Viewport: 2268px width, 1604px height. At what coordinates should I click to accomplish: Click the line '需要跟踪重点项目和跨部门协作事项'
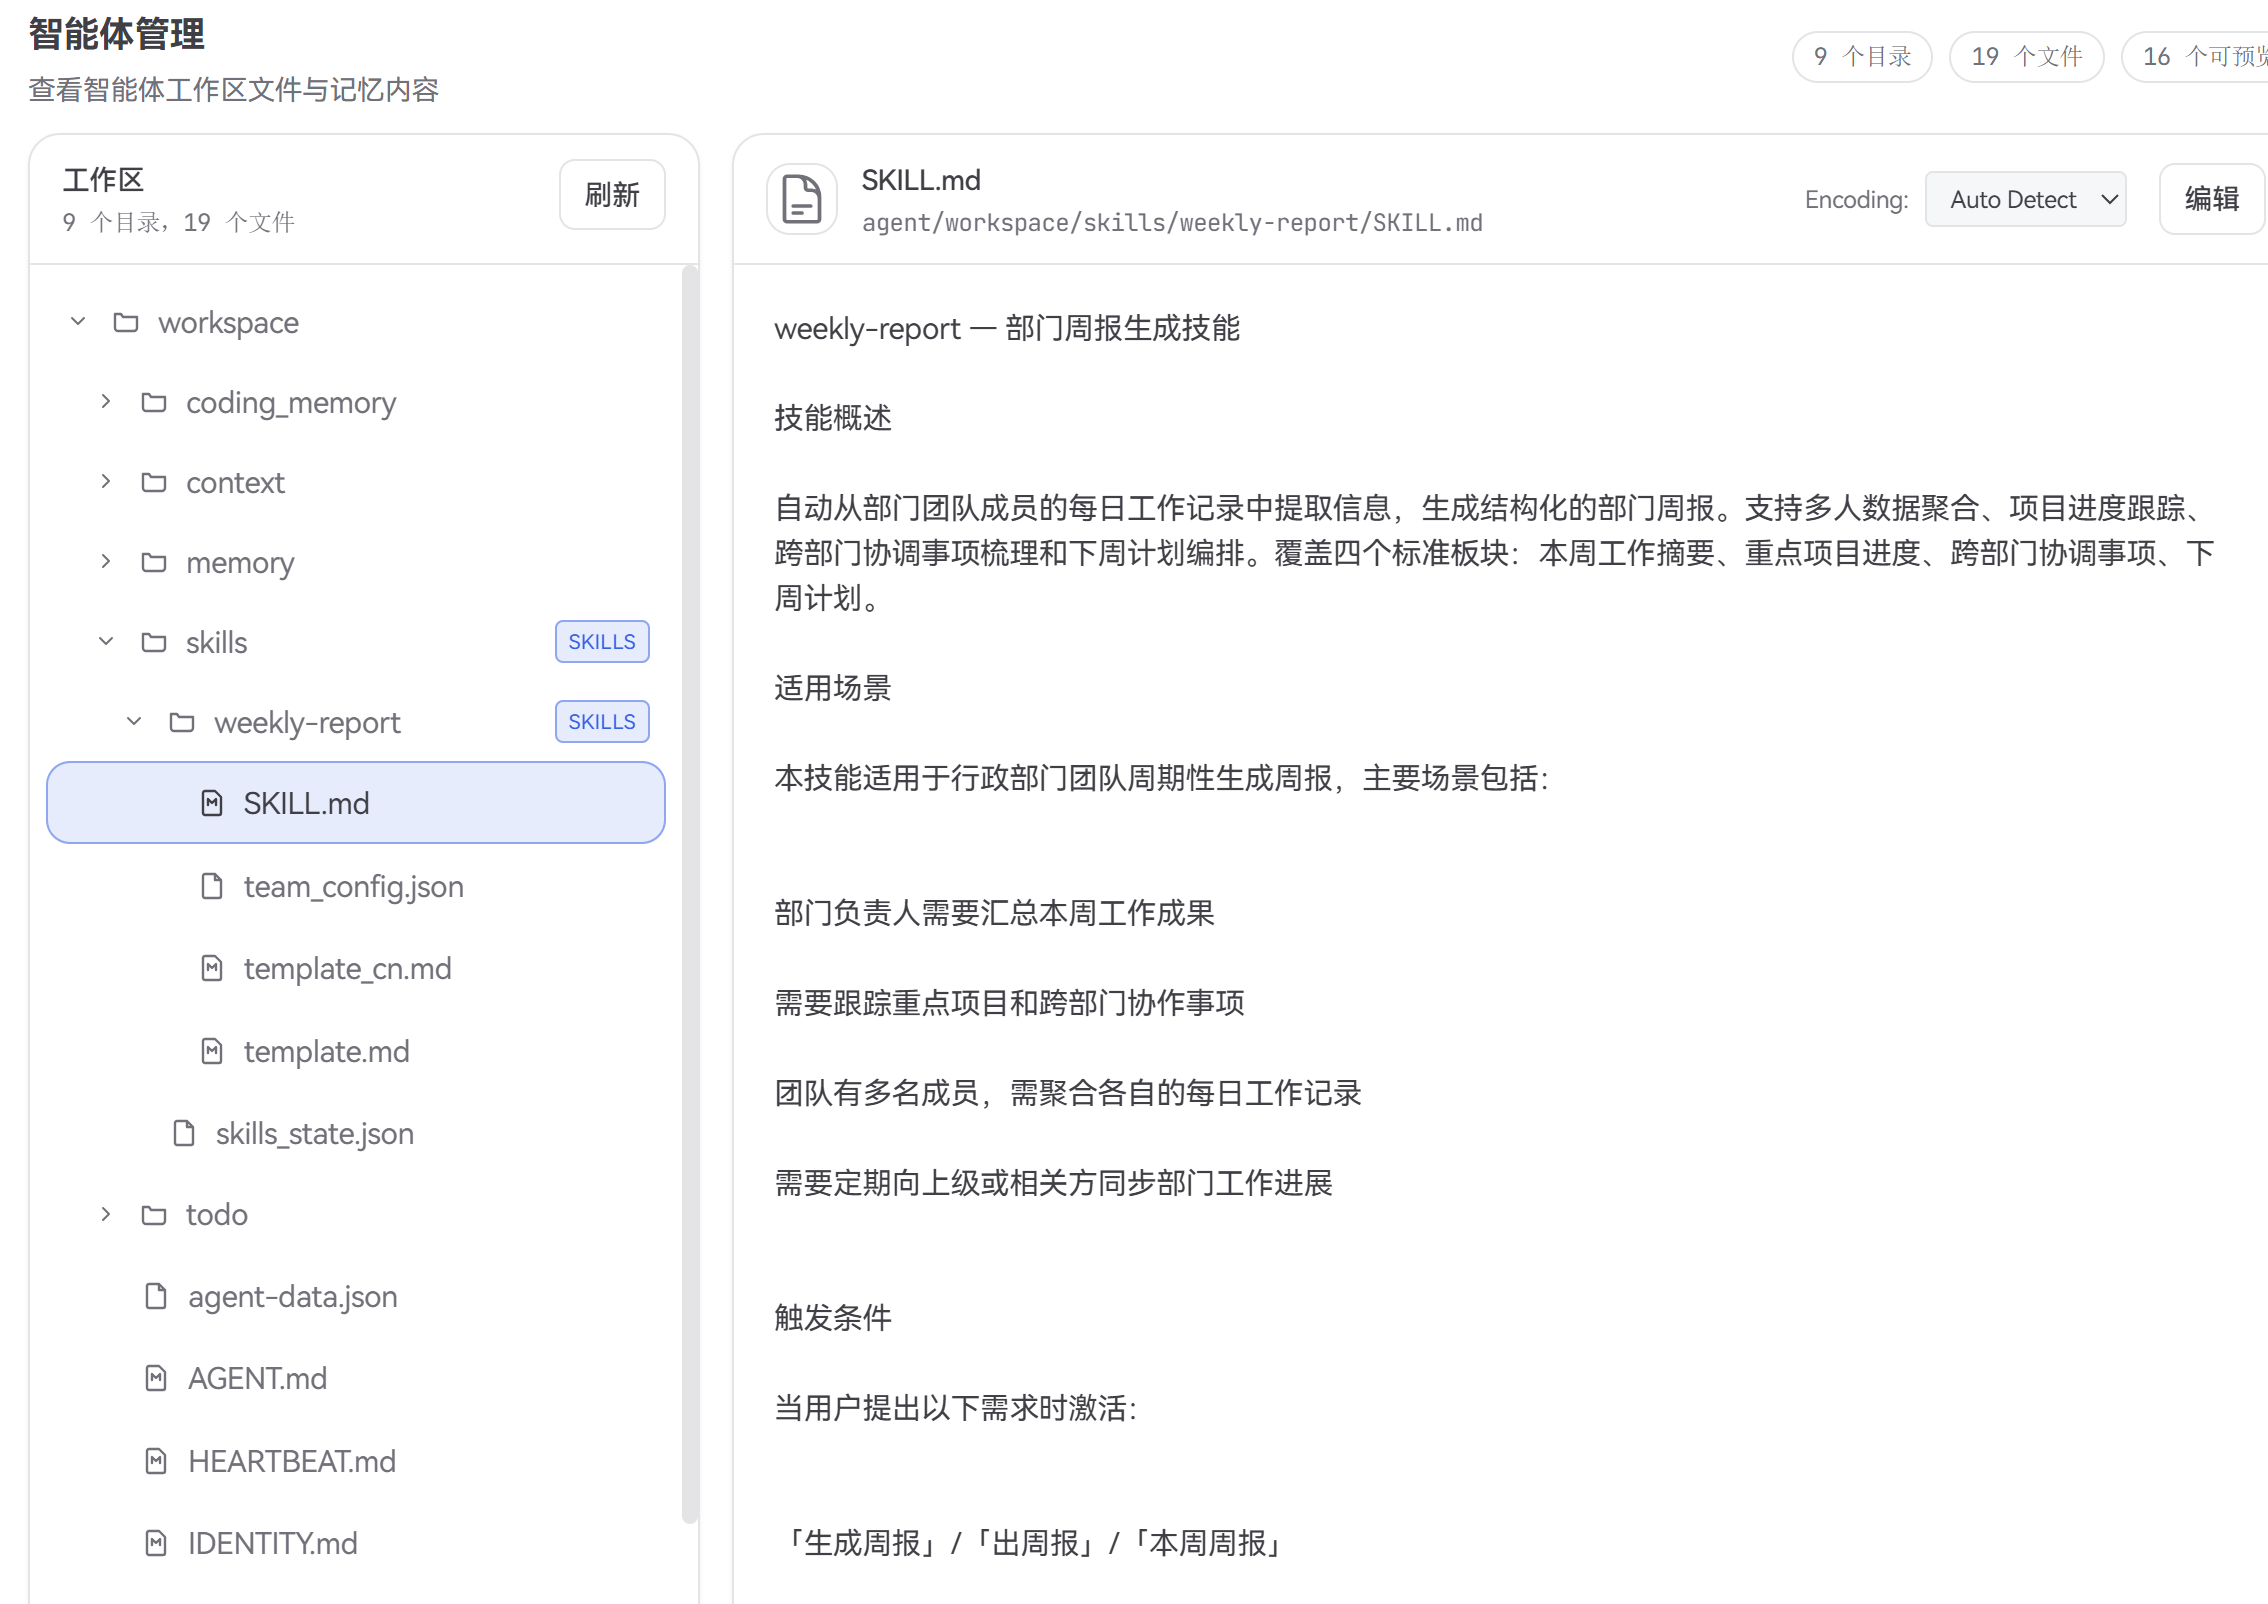coord(1010,1003)
